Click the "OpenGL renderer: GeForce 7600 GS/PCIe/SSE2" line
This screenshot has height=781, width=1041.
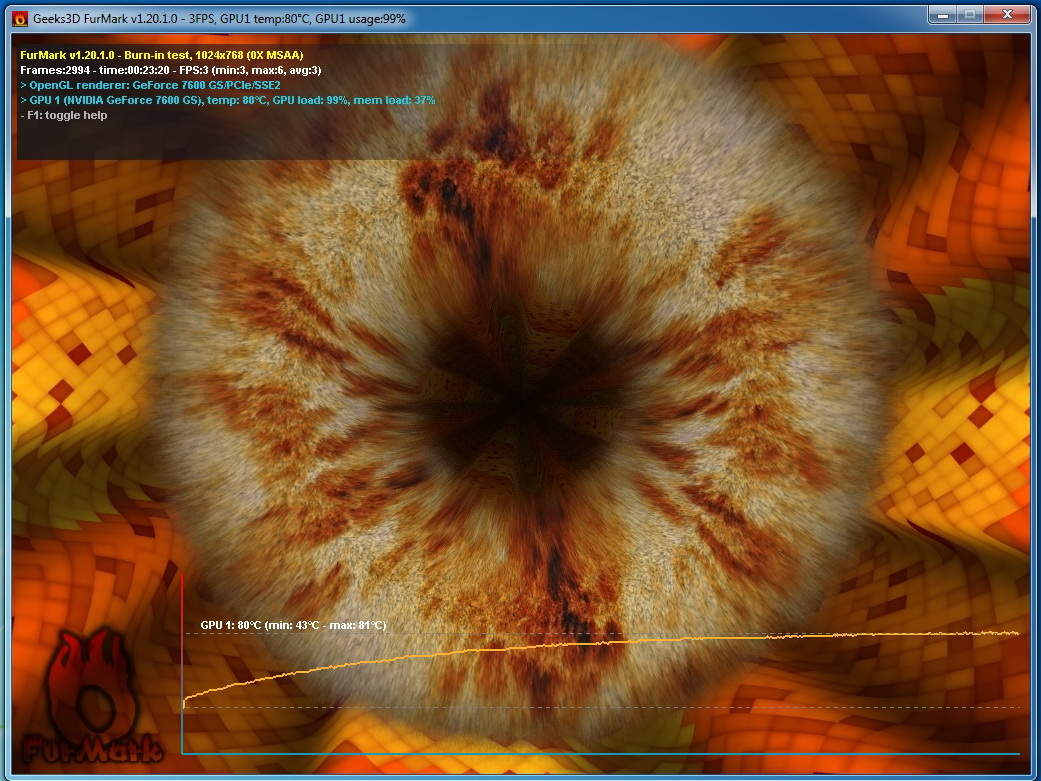click(x=150, y=85)
